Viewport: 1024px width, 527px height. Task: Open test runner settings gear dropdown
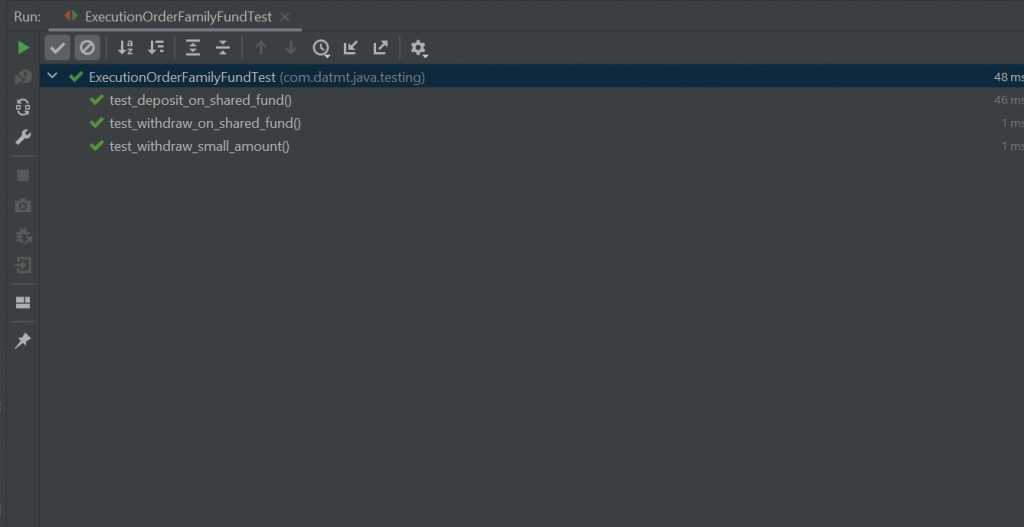pyautogui.click(x=419, y=48)
